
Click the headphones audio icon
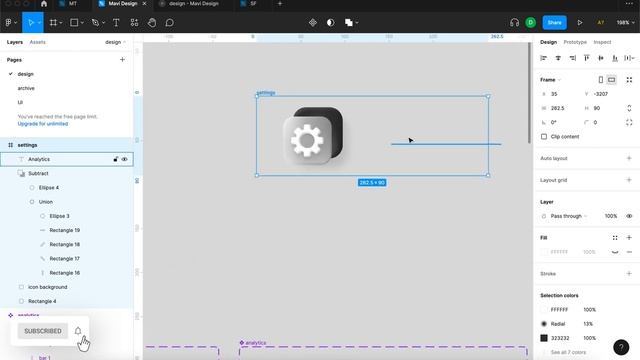(x=514, y=22)
